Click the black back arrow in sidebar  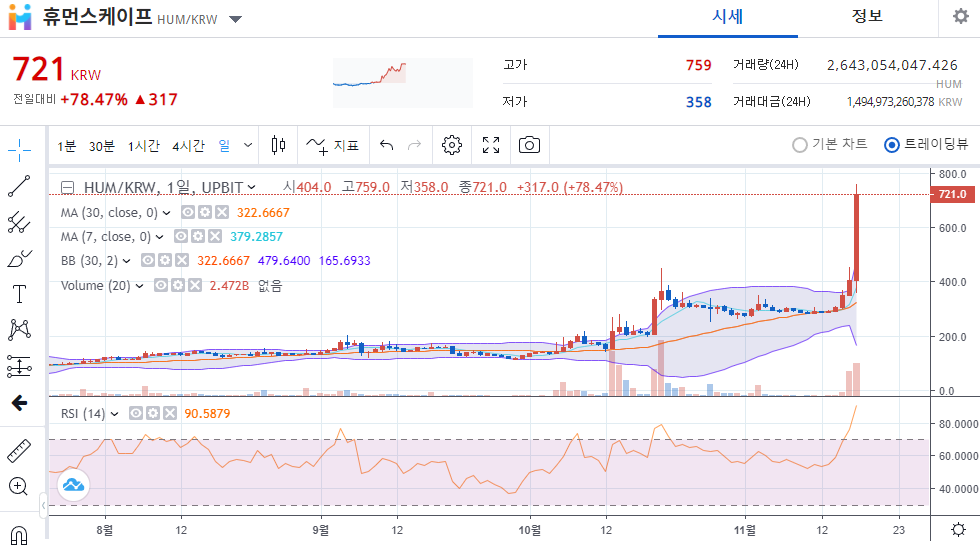point(19,403)
